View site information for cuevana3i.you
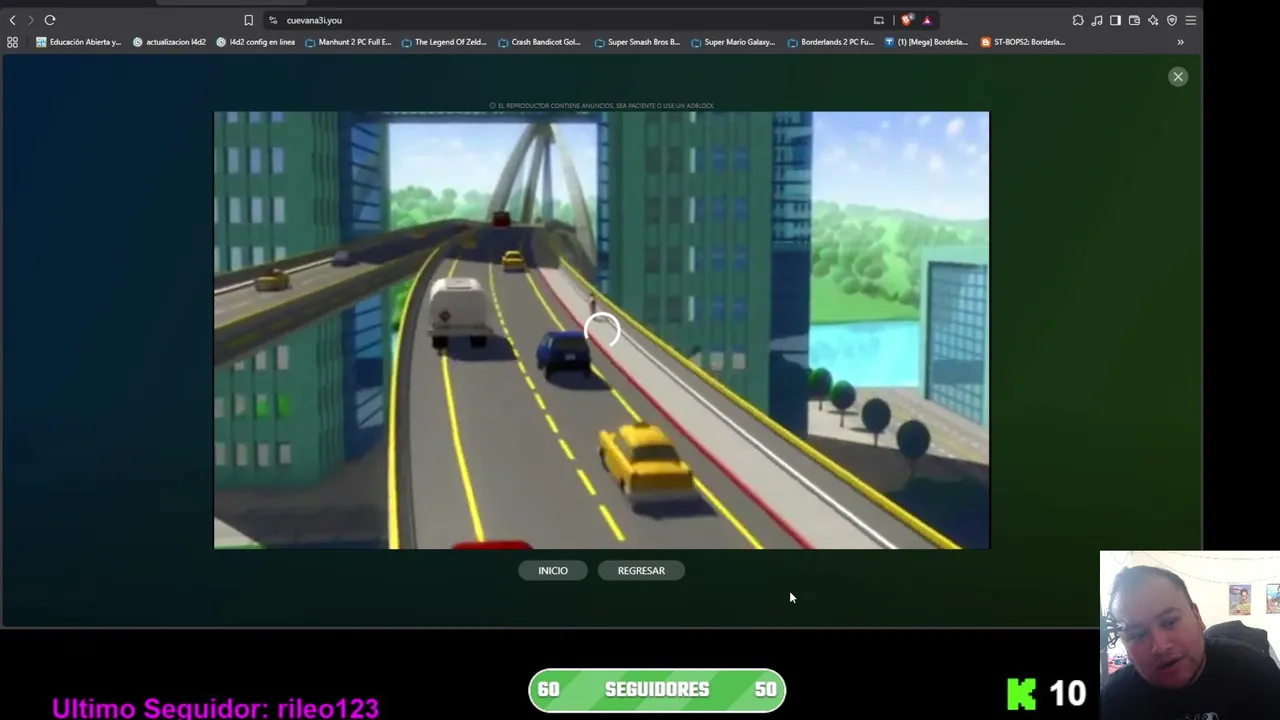 [x=273, y=20]
